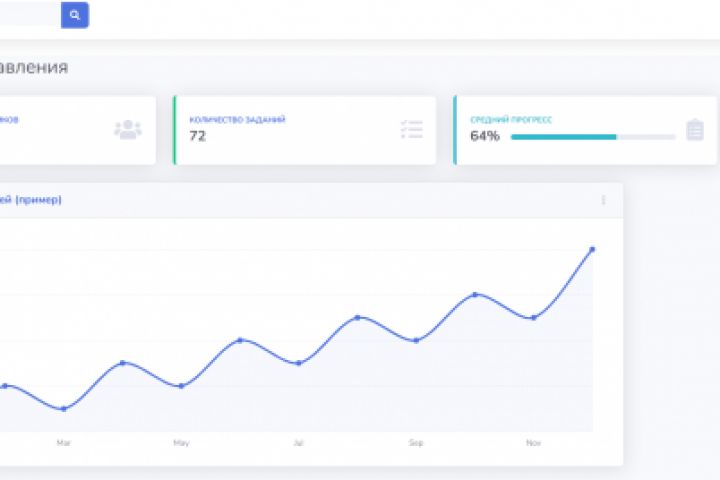
Task: Click the August data point on chart
Action: pyautogui.click(x=357, y=317)
